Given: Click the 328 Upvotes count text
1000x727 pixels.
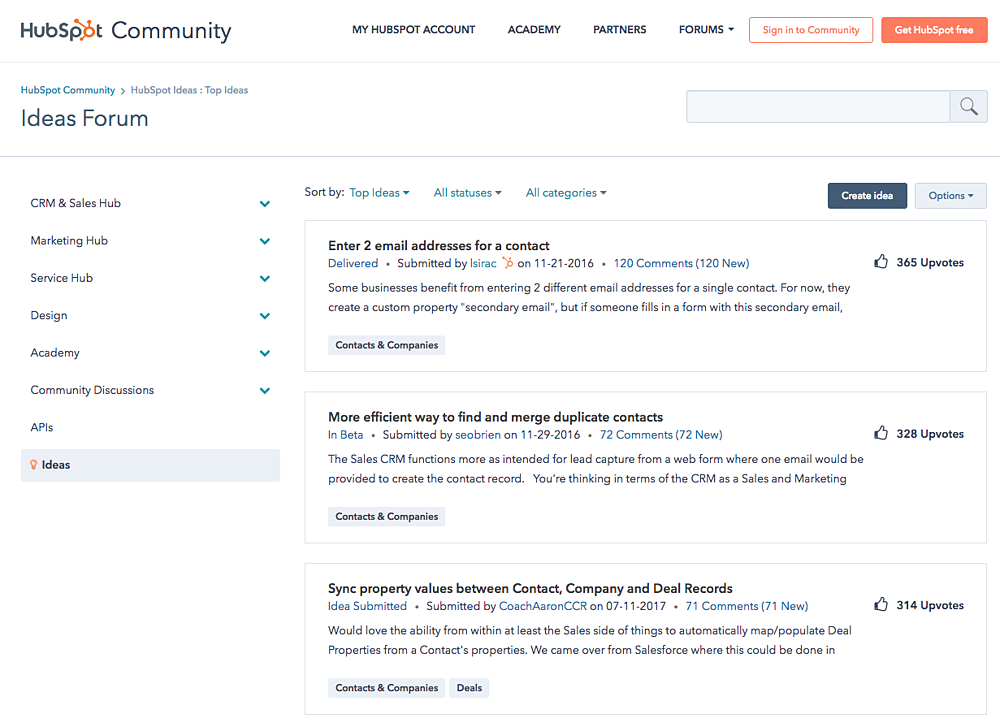Looking at the screenshot, I should click(930, 434).
